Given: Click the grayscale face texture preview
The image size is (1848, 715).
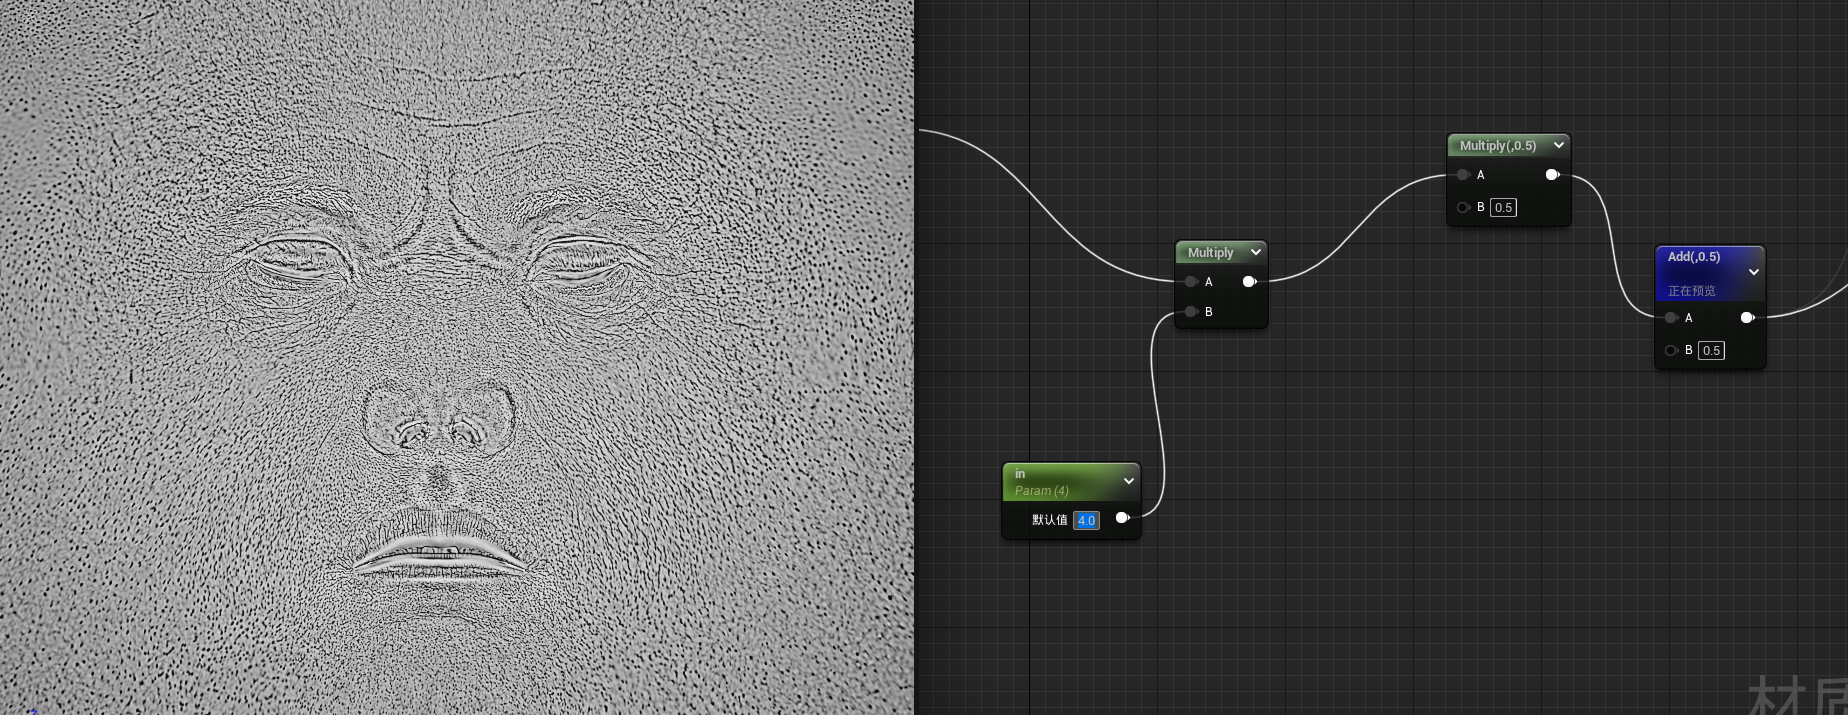Looking at the screenshot, I should pyautogui.click(x=456, y=357).
